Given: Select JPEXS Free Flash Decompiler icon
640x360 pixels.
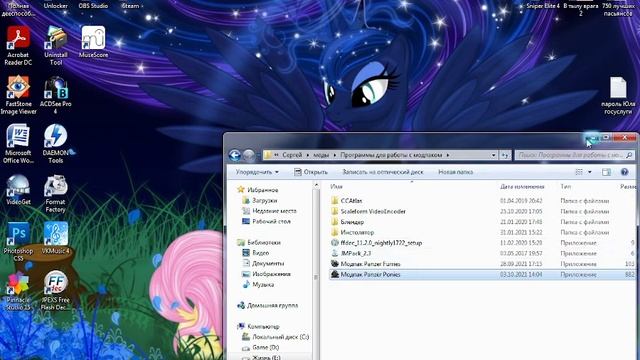Looking at the screenshot, I should [x=56, y=291].
